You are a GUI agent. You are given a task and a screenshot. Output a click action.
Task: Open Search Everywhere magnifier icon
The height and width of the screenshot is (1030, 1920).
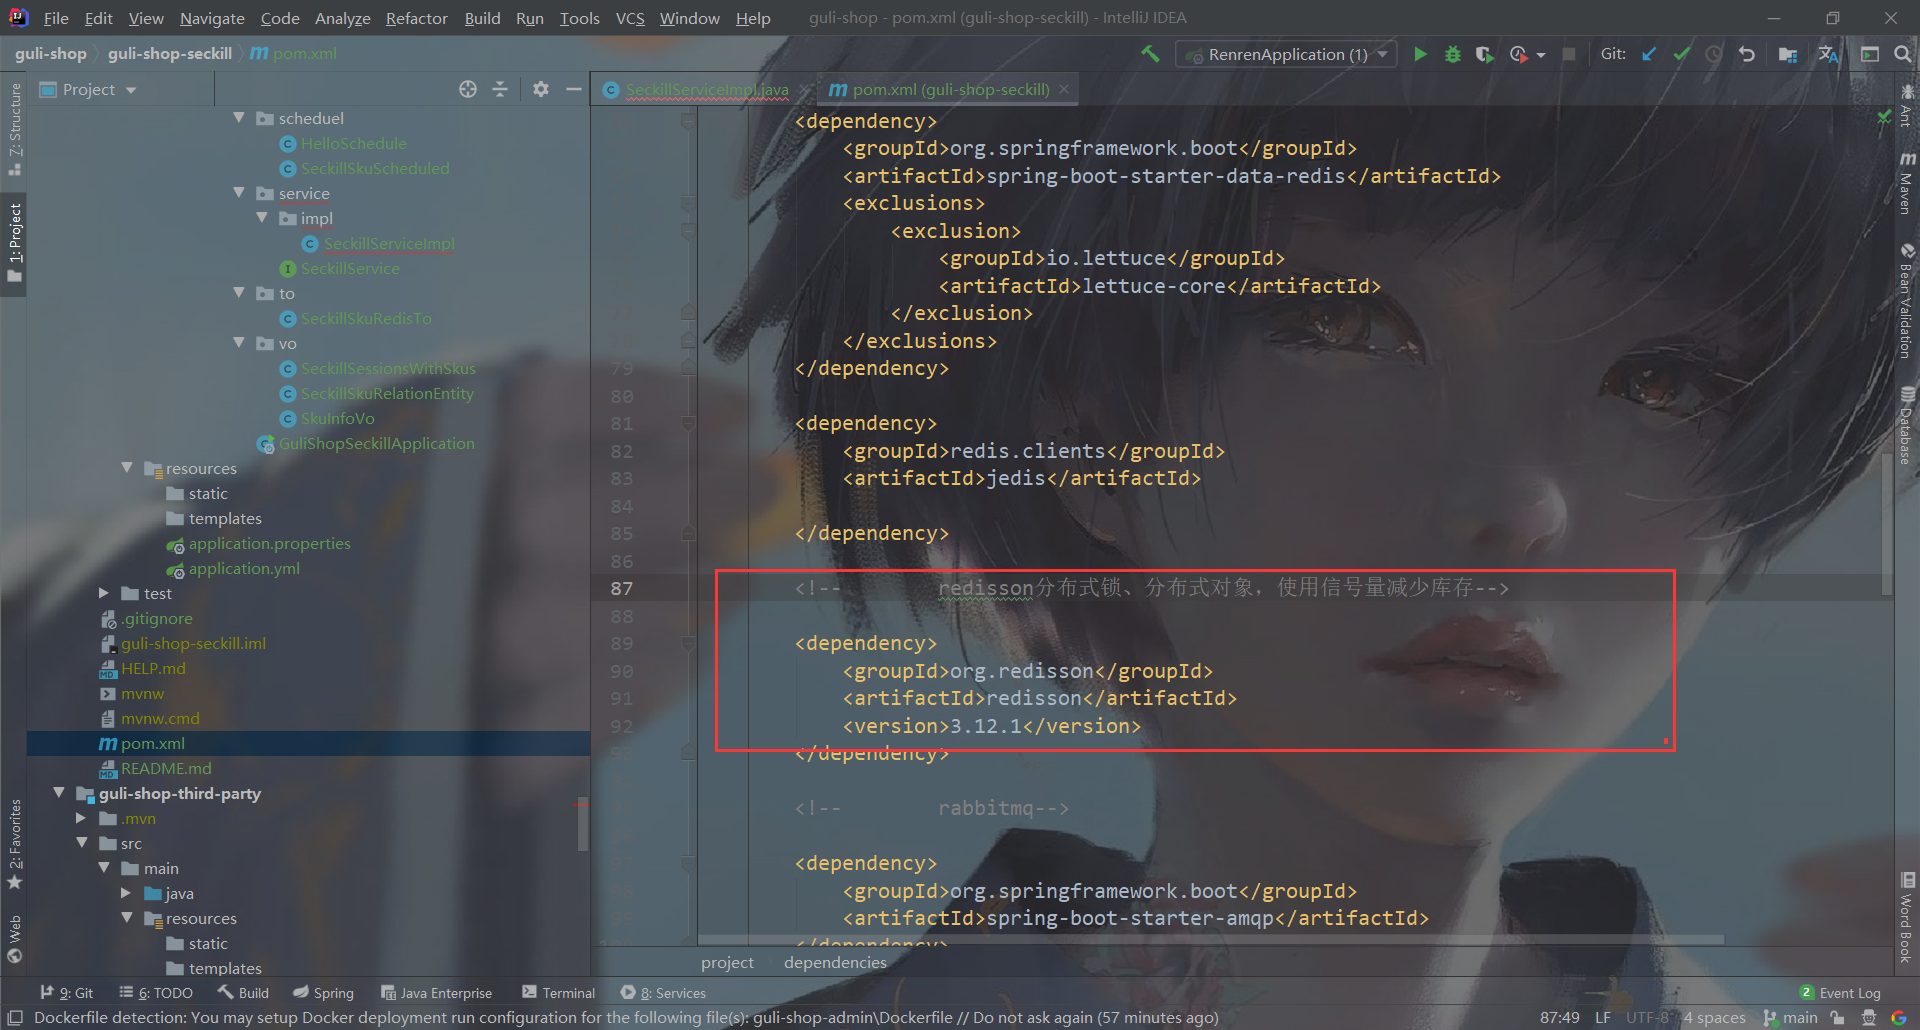pos(1902,54)
